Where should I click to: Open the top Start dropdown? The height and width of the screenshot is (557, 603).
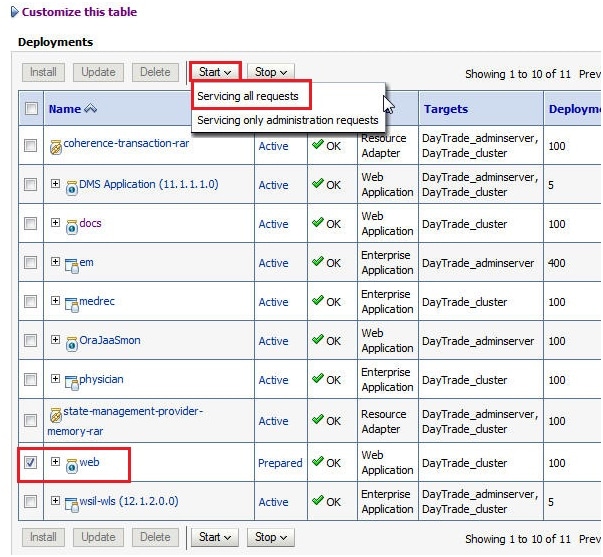click(215, 72)
